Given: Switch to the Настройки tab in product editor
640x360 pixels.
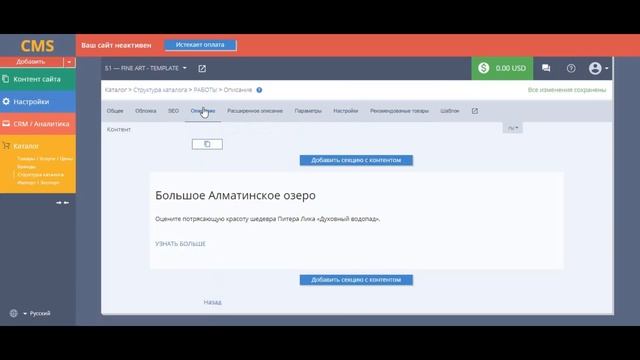Looking at the screenshot, I should point(346,111).
